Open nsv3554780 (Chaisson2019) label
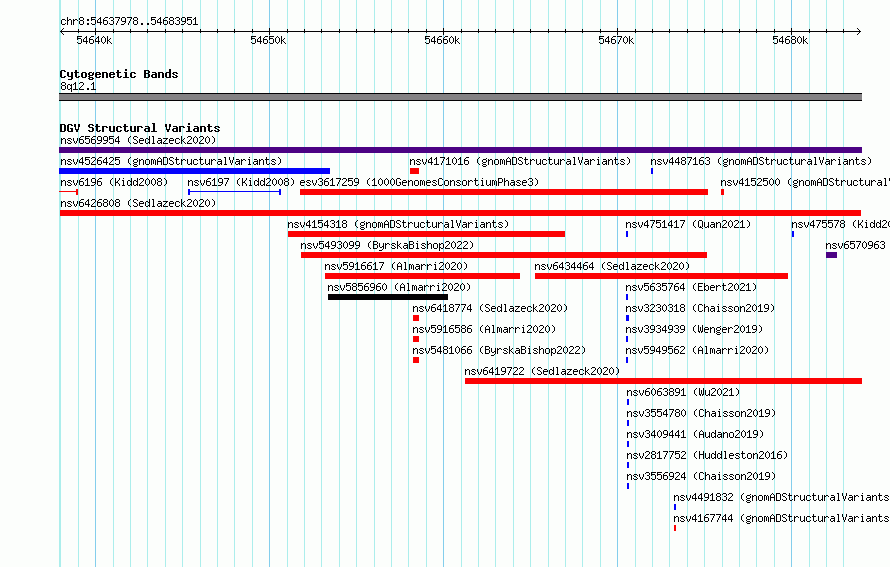Viewport: 890px width, 567px height. (x=701, y=413)
